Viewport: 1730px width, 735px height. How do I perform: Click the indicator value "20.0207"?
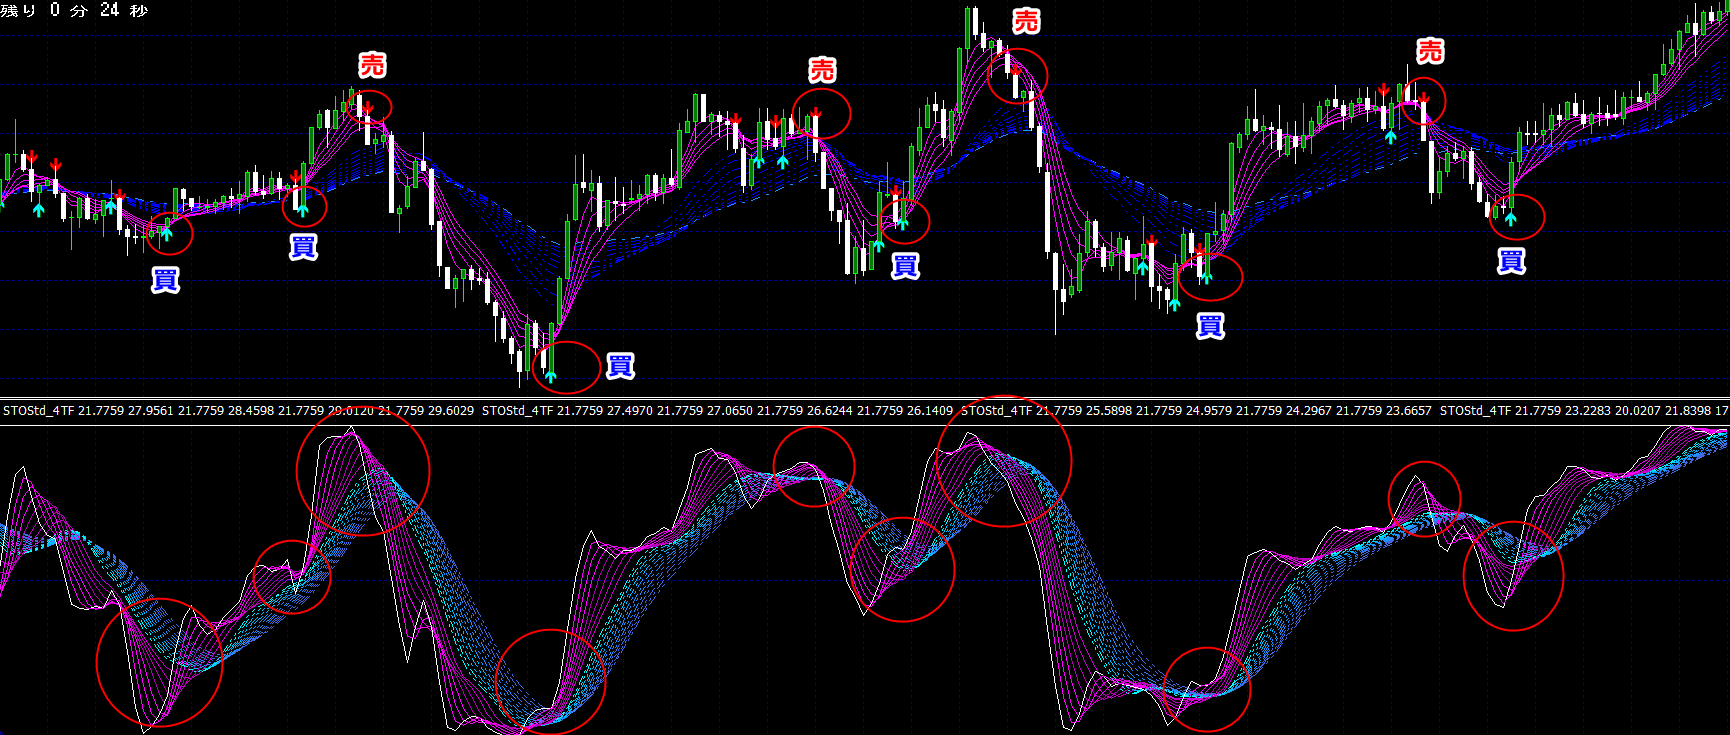(x=1638, y=411)
